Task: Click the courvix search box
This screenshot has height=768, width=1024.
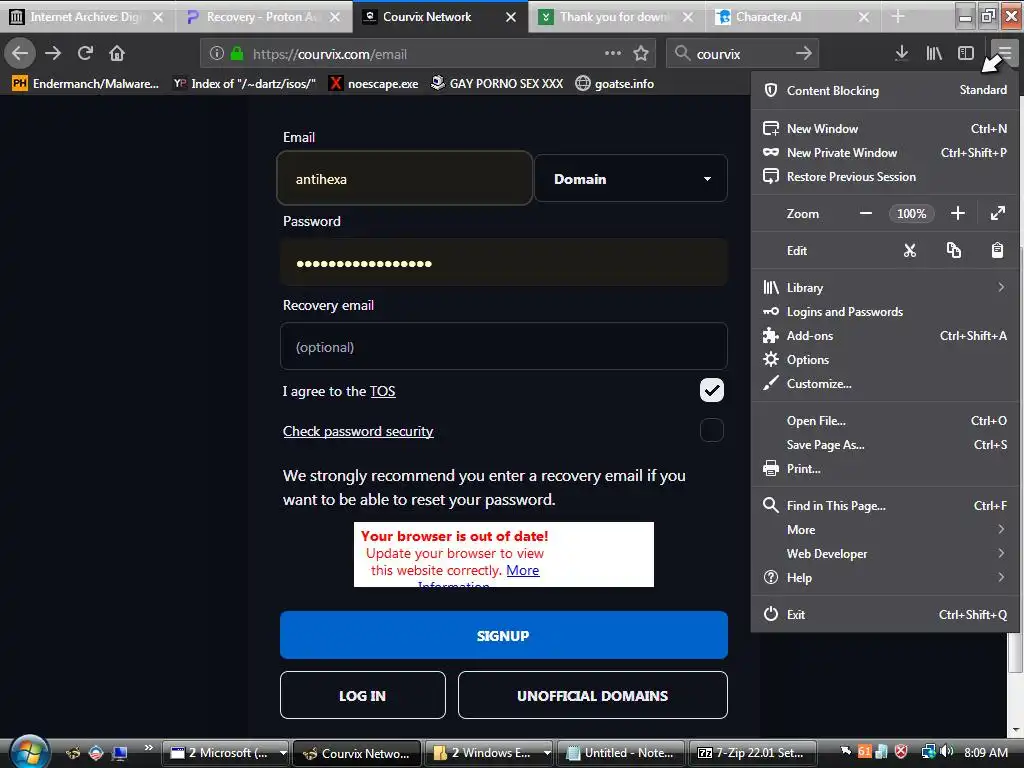Action: coord(741,54)
